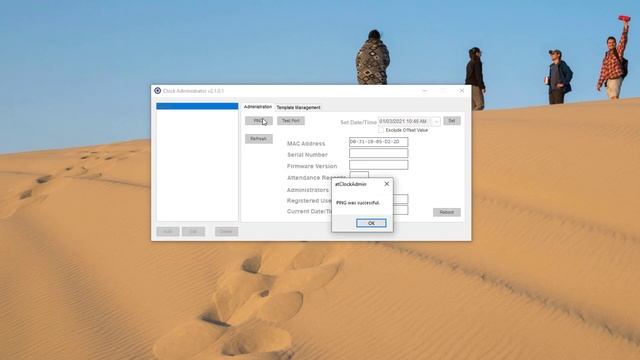The width and height of the screenshot is (640, 360).
Task: Click the Reboot button
Action: coord(447,212)
